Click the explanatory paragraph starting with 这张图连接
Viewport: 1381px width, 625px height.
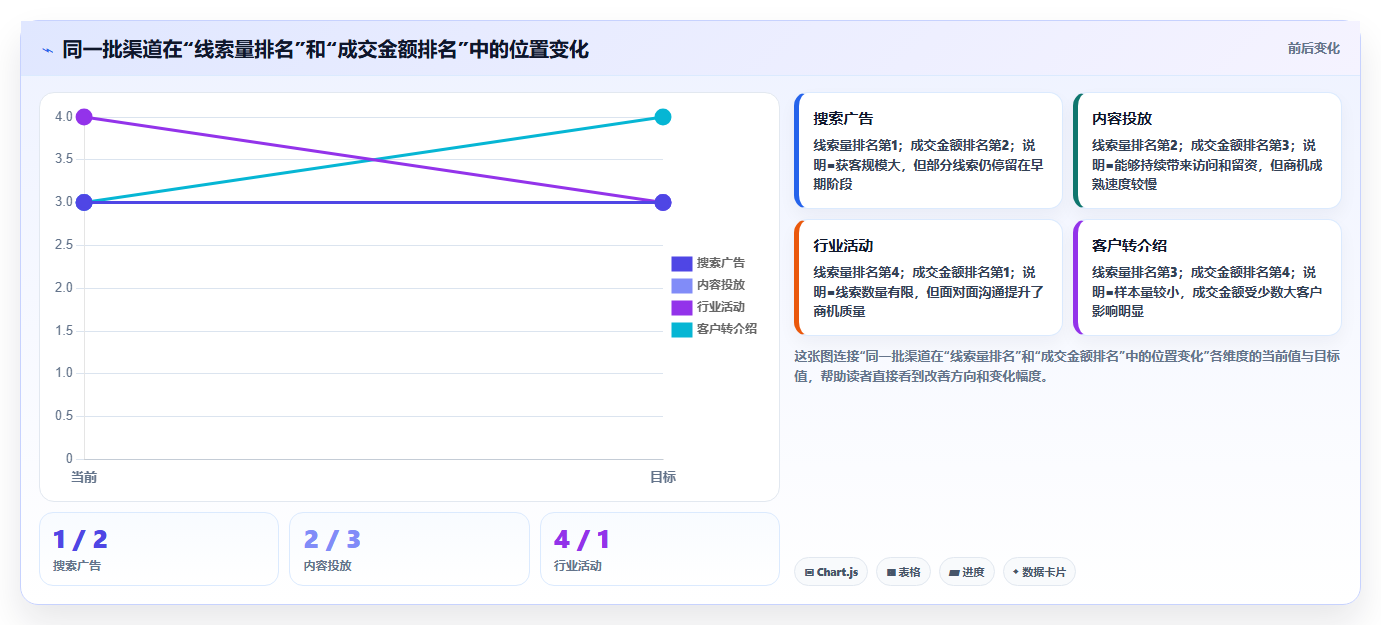point(1067,366)
